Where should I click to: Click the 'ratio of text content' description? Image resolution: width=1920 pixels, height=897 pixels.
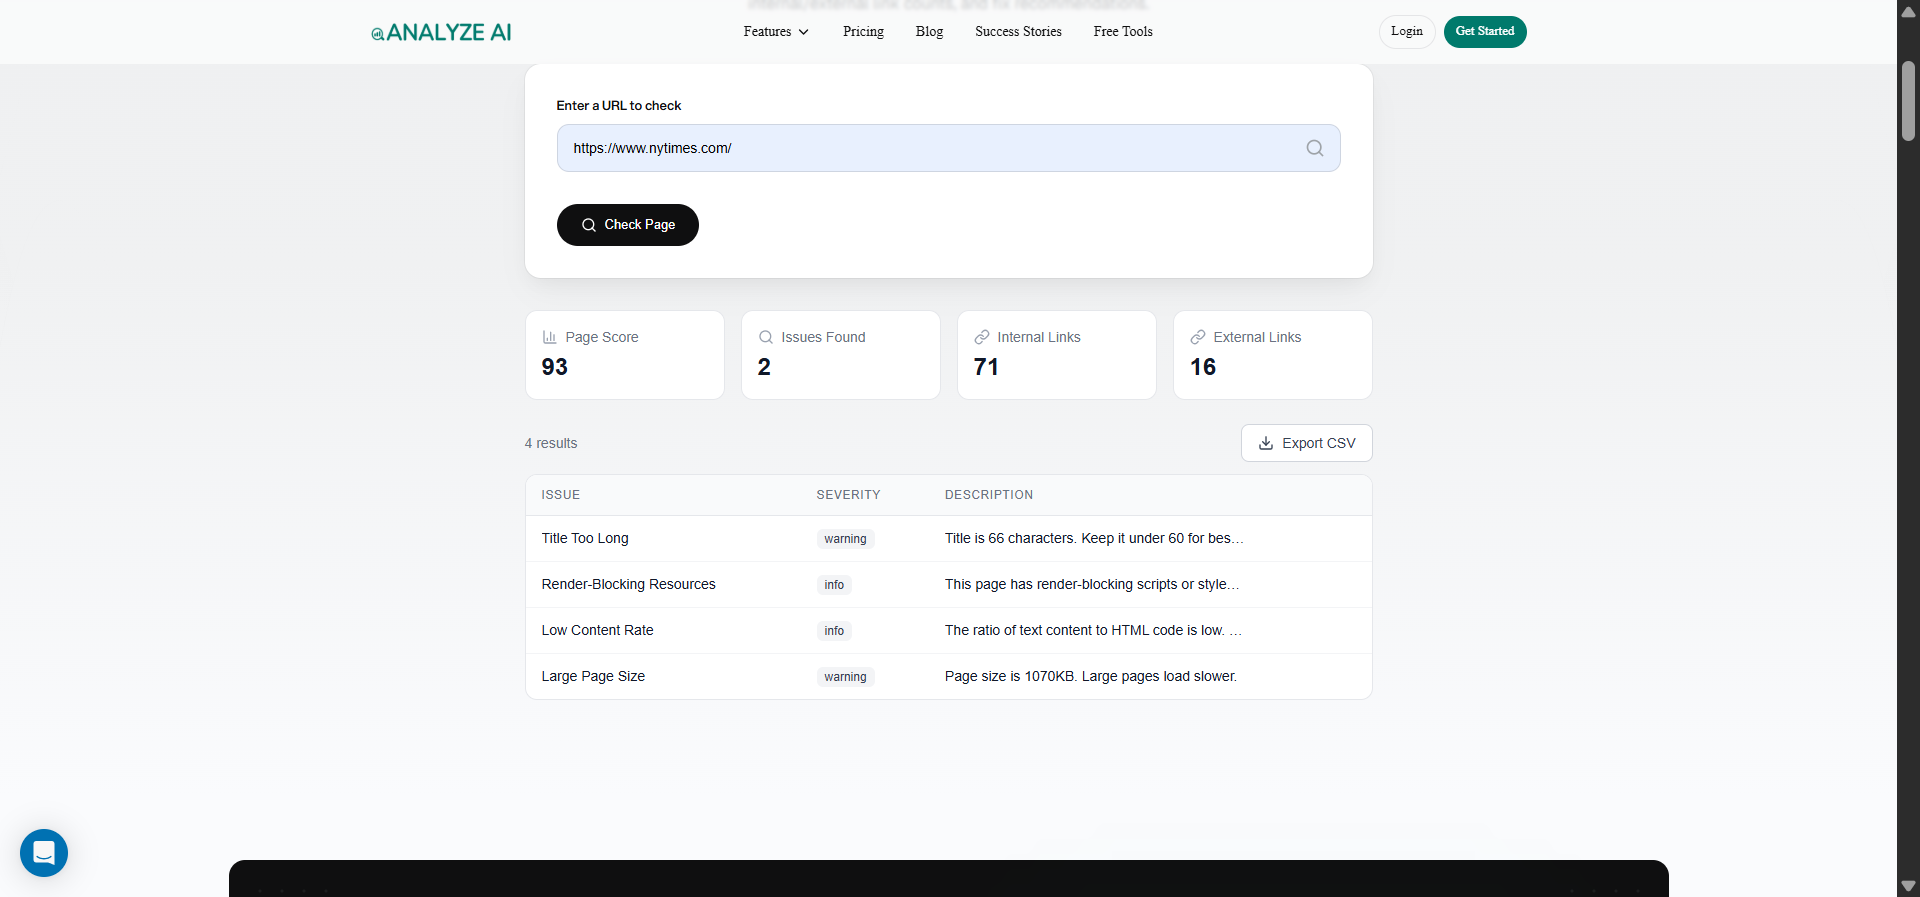[1093, 630]
